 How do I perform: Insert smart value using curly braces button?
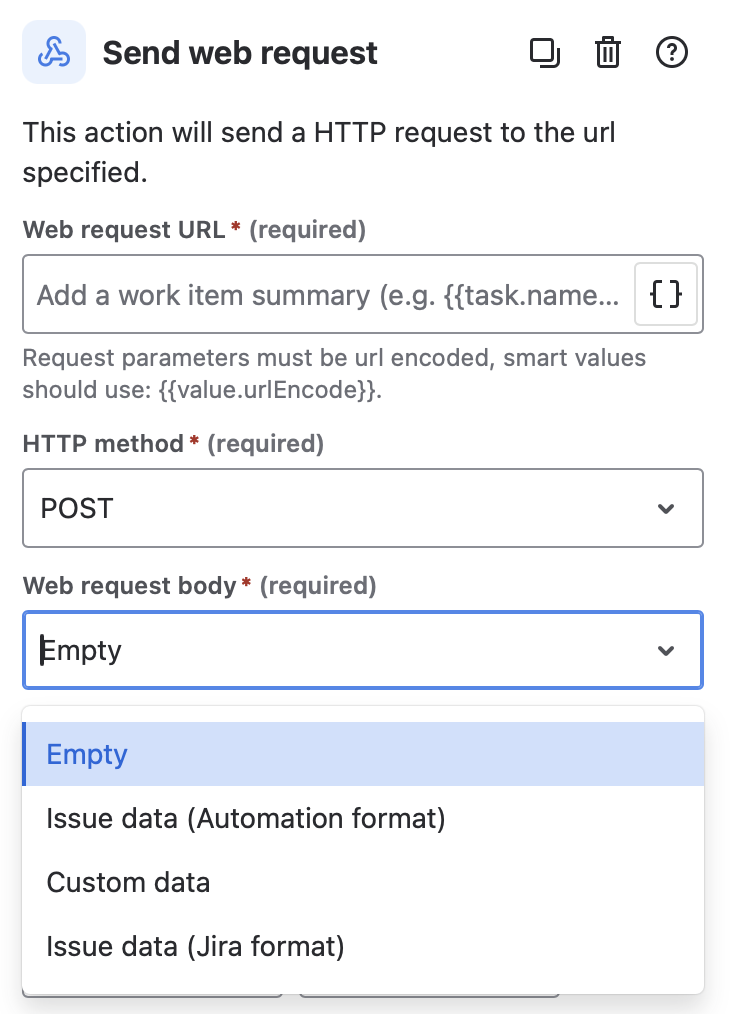coord(666,294)
